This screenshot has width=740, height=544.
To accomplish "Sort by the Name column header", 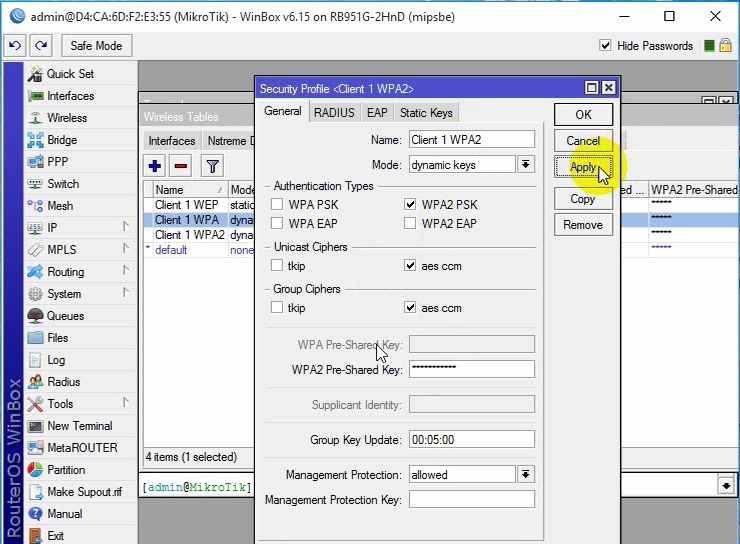I will 190,190.
